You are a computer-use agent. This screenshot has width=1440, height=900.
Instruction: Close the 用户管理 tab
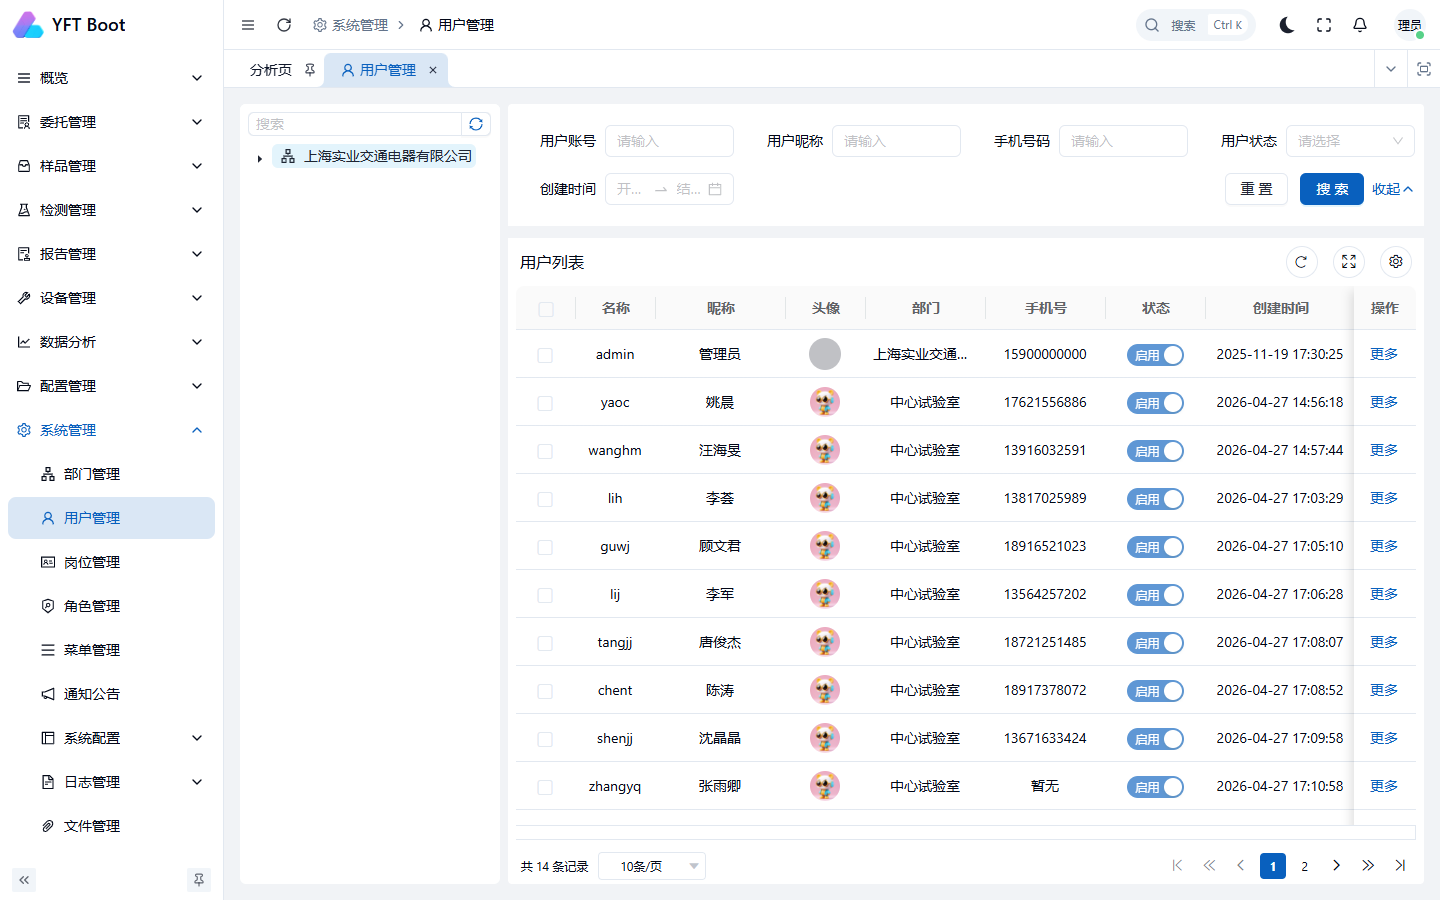point(433,70)
